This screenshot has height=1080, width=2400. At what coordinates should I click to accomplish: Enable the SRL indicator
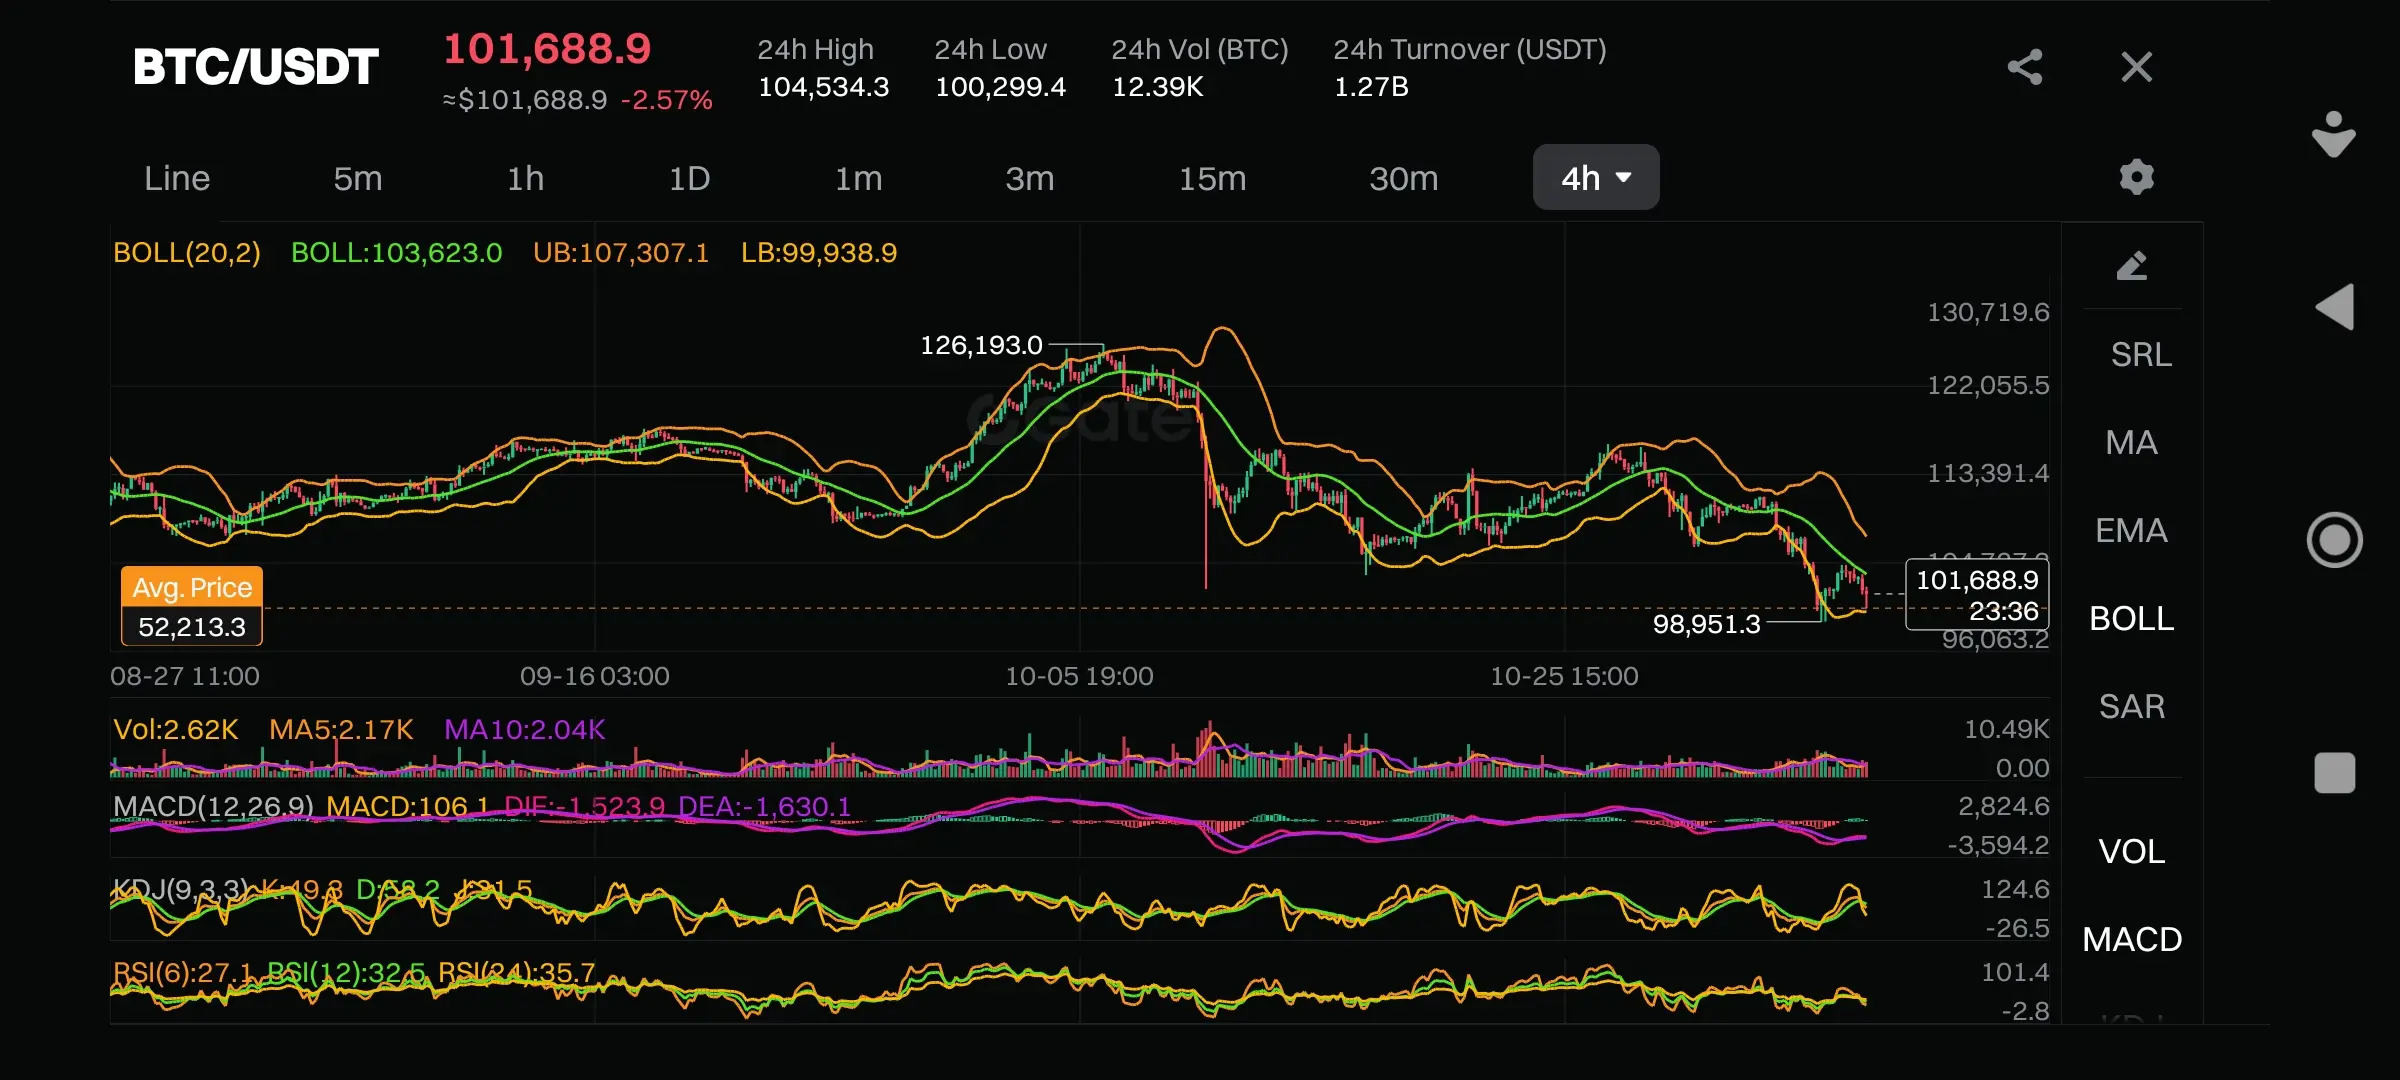pos(2140,355)
